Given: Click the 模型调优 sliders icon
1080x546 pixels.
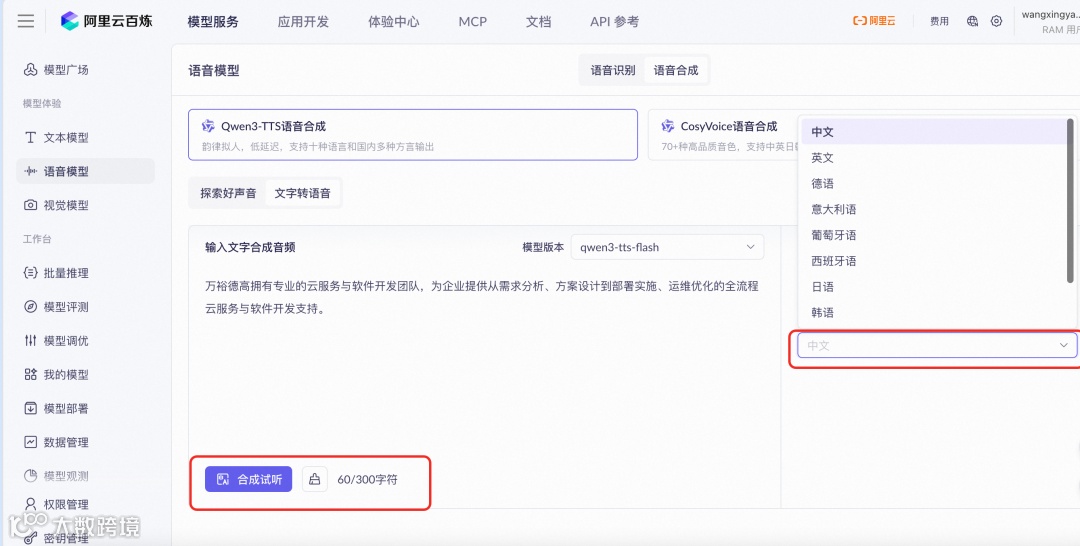Looking at the screenshot, I should pyautogui.click(x=30, y=340).
